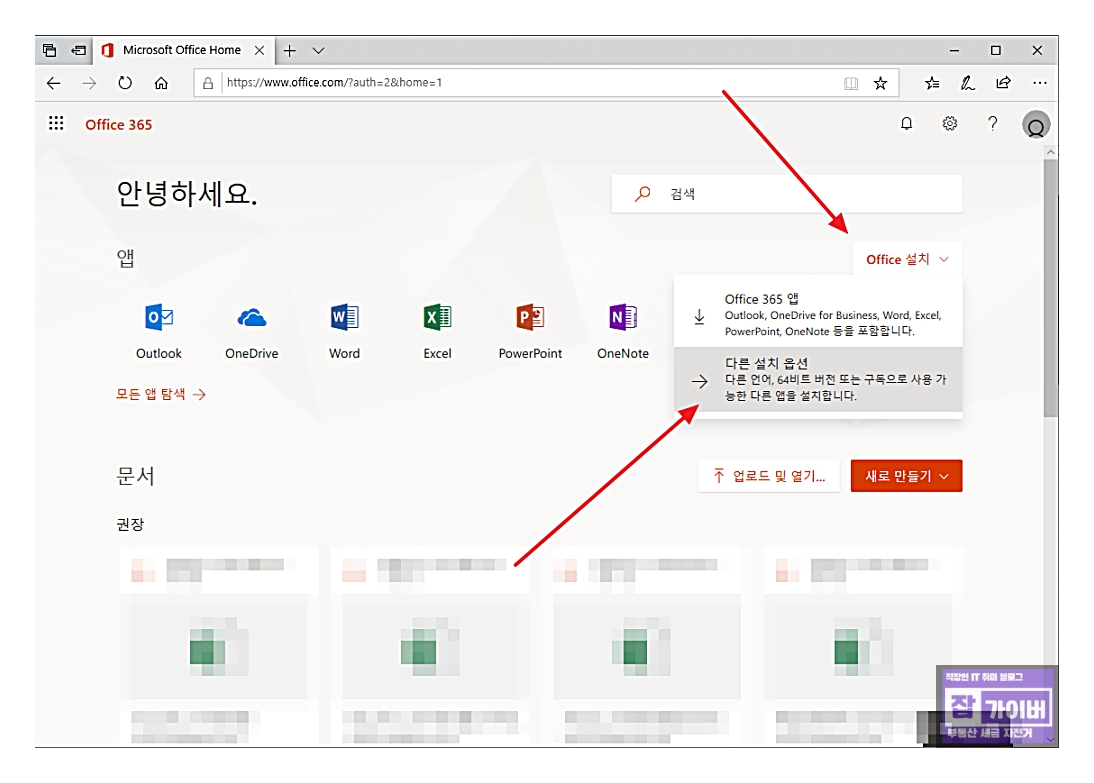Show tab previews chevron in tab bar
The height and width of the screenshot is (783, 1094).
pyautogui.click(x=318, y=50)
